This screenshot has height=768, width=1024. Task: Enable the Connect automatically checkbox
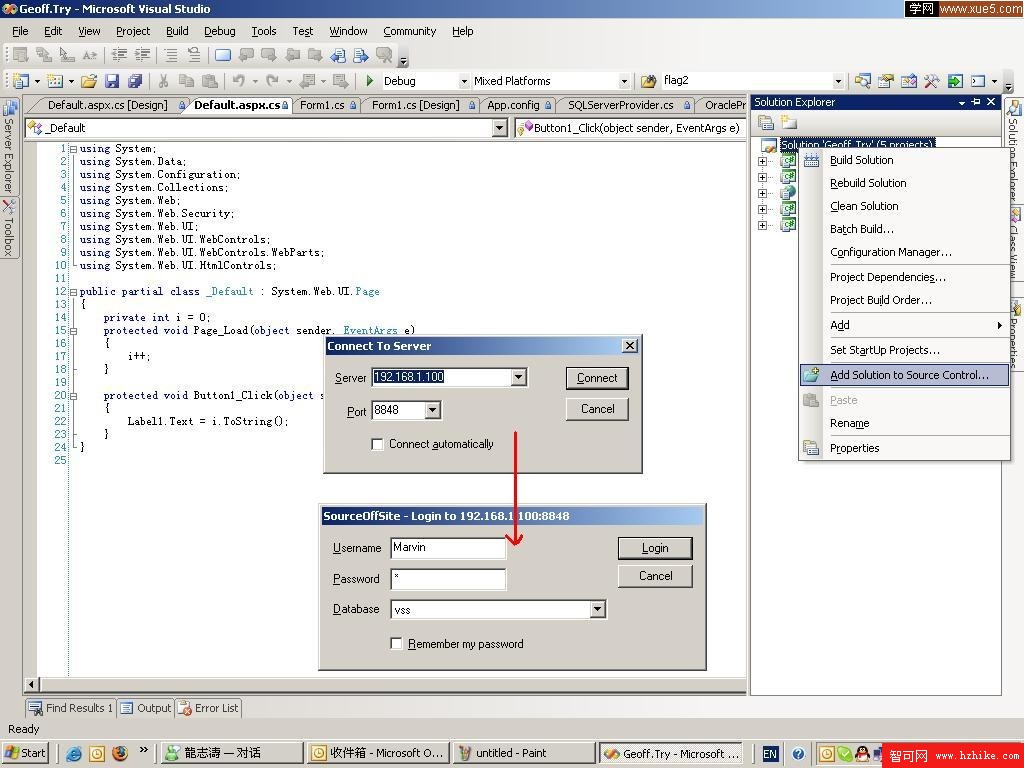[377, 444]
